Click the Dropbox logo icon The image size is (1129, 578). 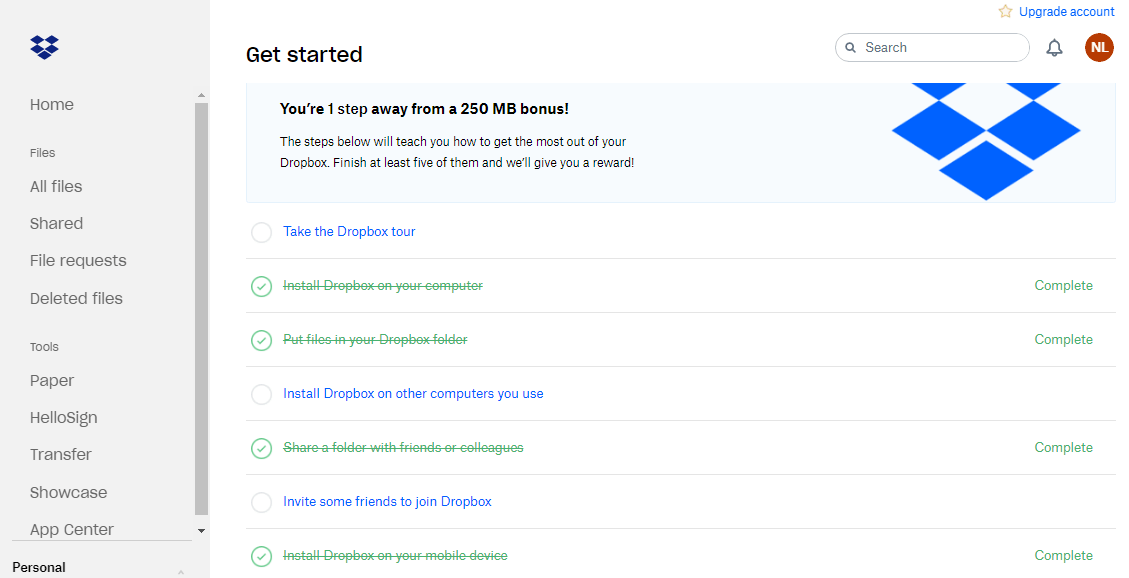point(44,47)
